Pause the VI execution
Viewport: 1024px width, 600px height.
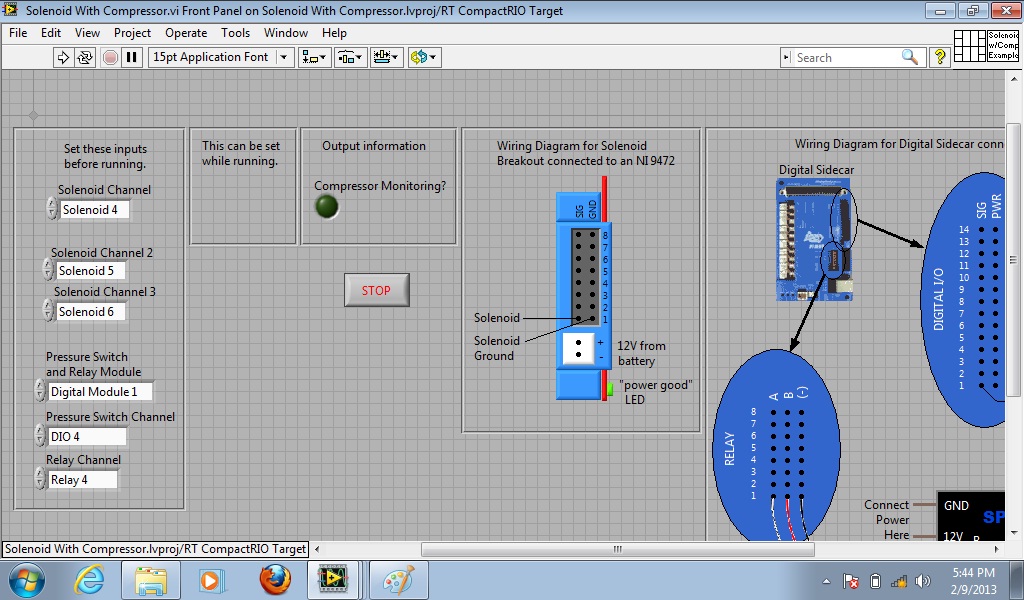pyautogui.click(x=131, y=57)
